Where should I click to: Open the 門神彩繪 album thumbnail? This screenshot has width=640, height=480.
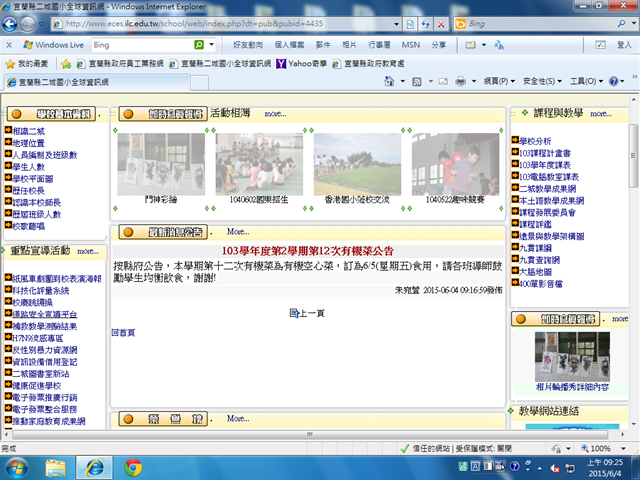[x=161, y=164]
